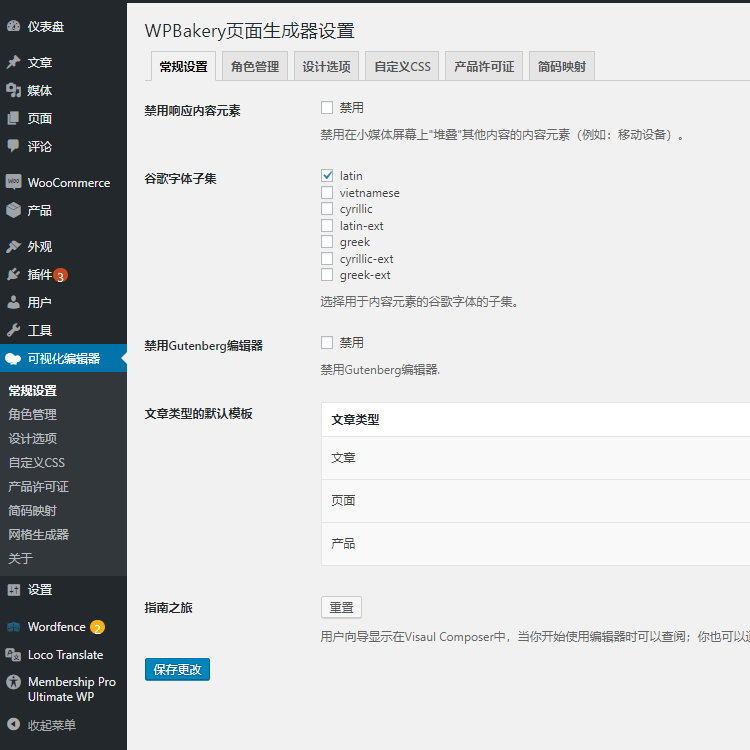Open the 自定义CSS tab
Screen dimensions: 750x750
click(402, 66)
